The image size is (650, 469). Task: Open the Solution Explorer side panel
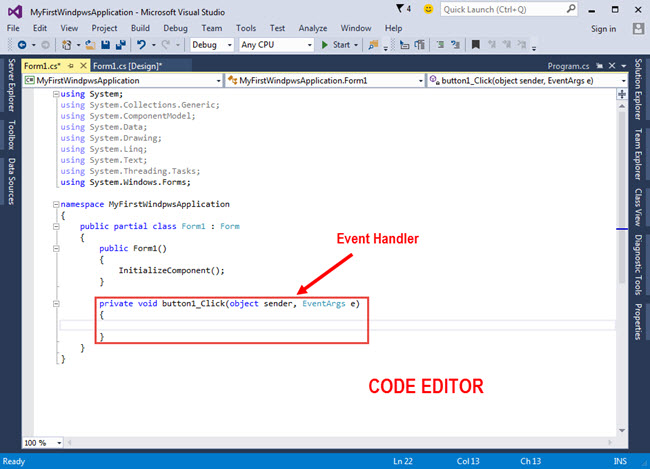click(x=638, y=89)
